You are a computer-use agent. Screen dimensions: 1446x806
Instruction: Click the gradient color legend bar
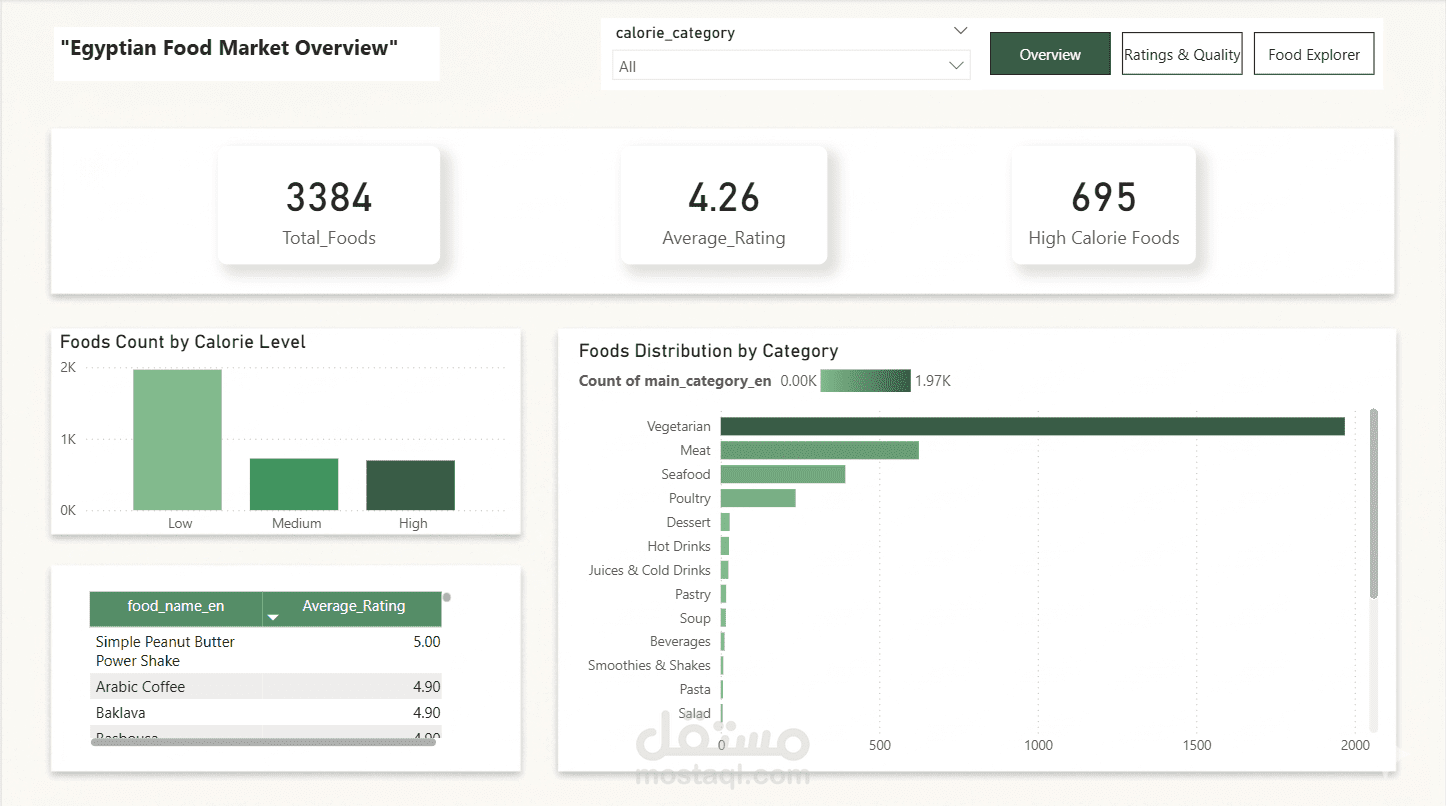click(x=865, y=381)
